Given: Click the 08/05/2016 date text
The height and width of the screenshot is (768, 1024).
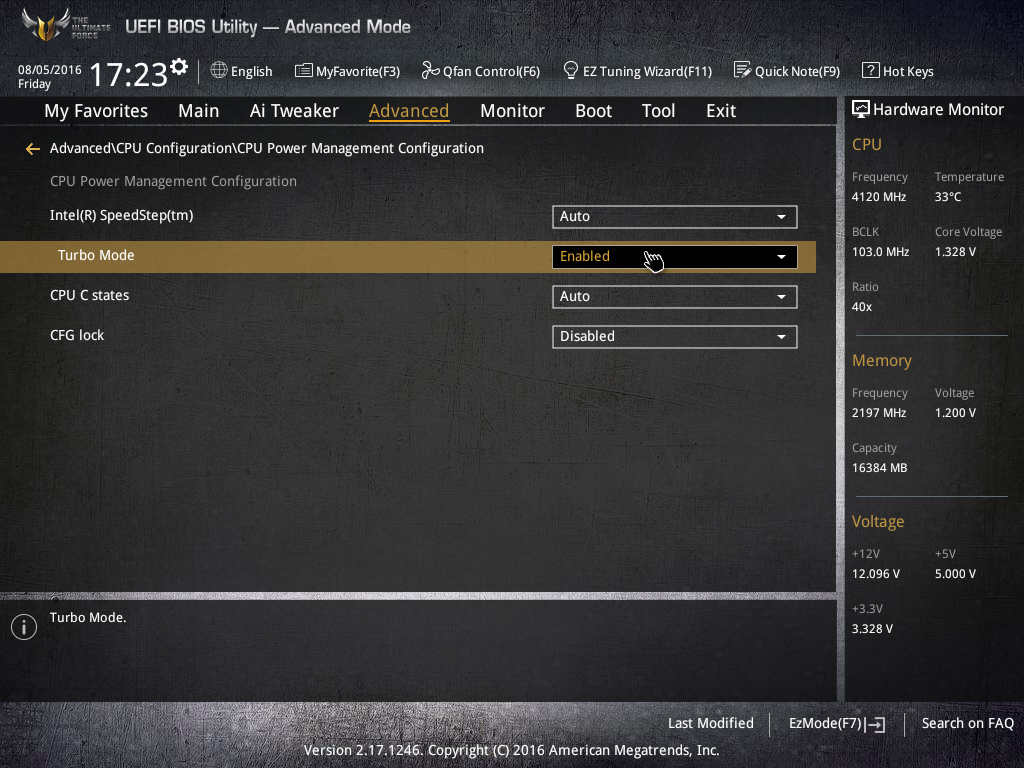Looking at the screenshot, I should [x=50, y=70].
